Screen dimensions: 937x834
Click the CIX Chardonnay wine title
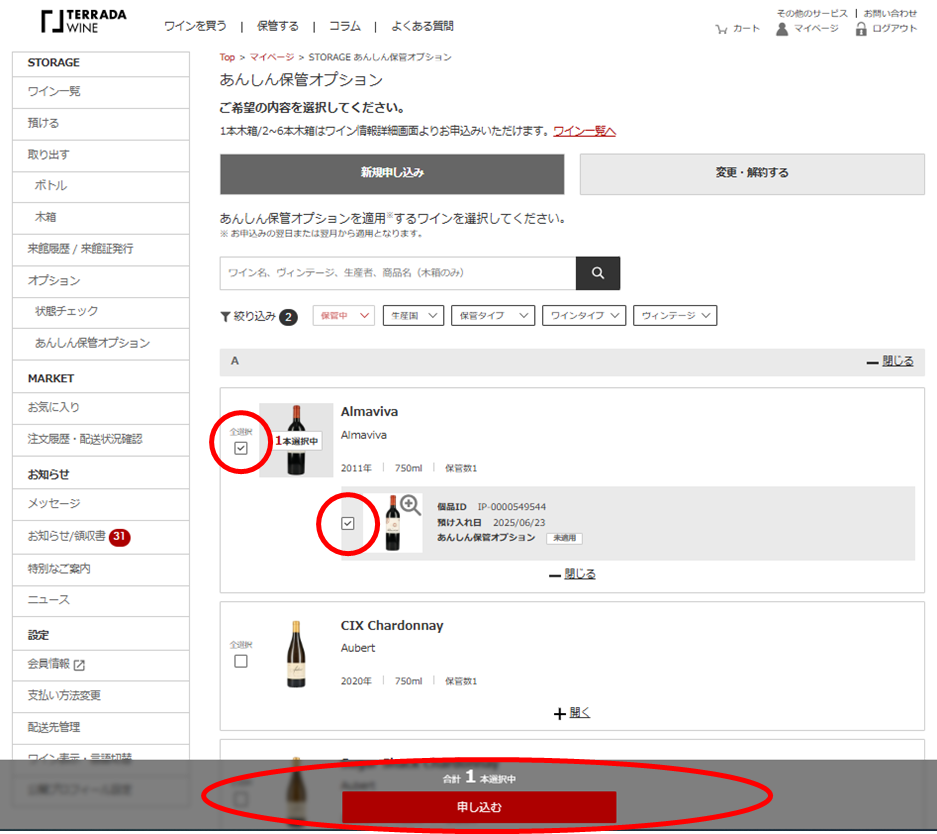point(392,626)
